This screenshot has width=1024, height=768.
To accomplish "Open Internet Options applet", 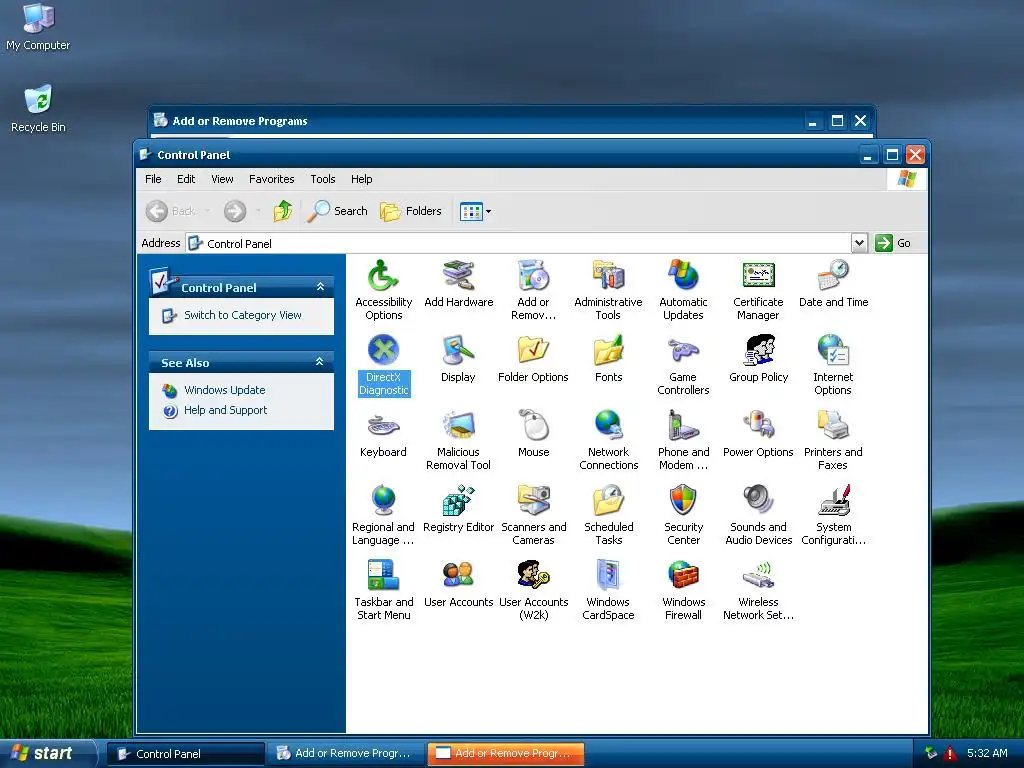I will 833,364.
